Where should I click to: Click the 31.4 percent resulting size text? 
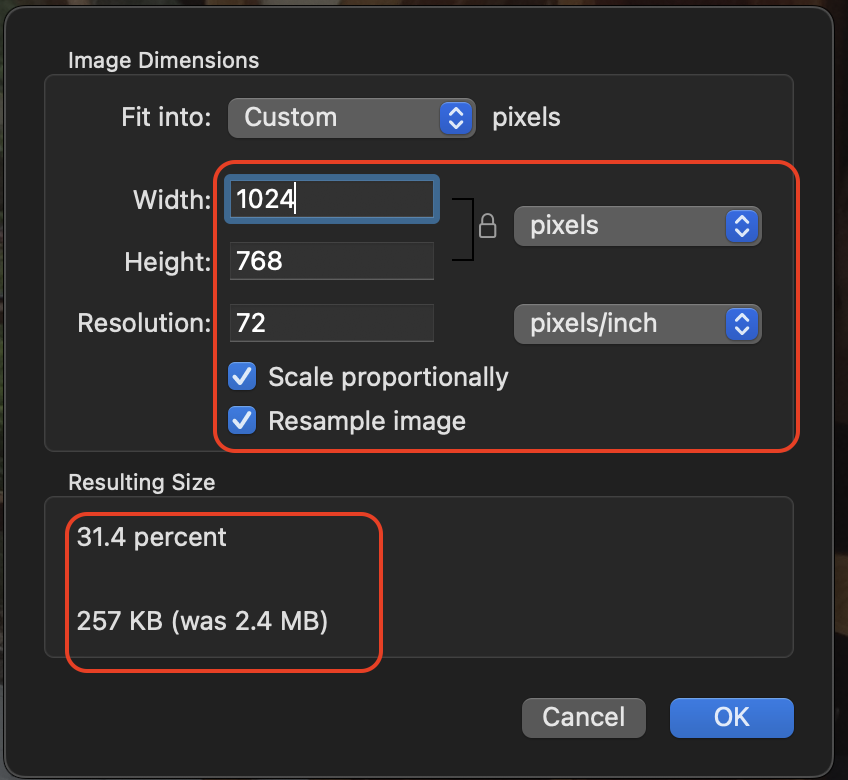coord(151,537)
